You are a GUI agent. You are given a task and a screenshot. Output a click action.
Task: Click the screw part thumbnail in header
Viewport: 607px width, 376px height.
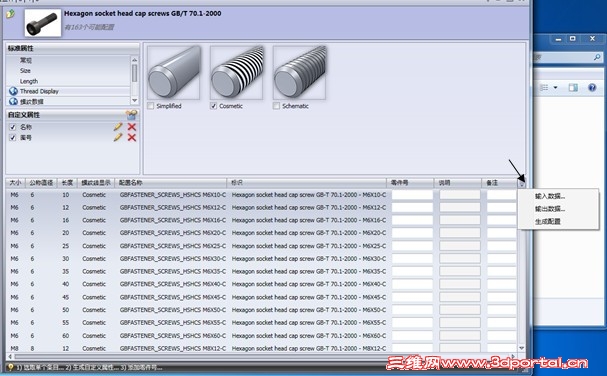coord(43,23)
